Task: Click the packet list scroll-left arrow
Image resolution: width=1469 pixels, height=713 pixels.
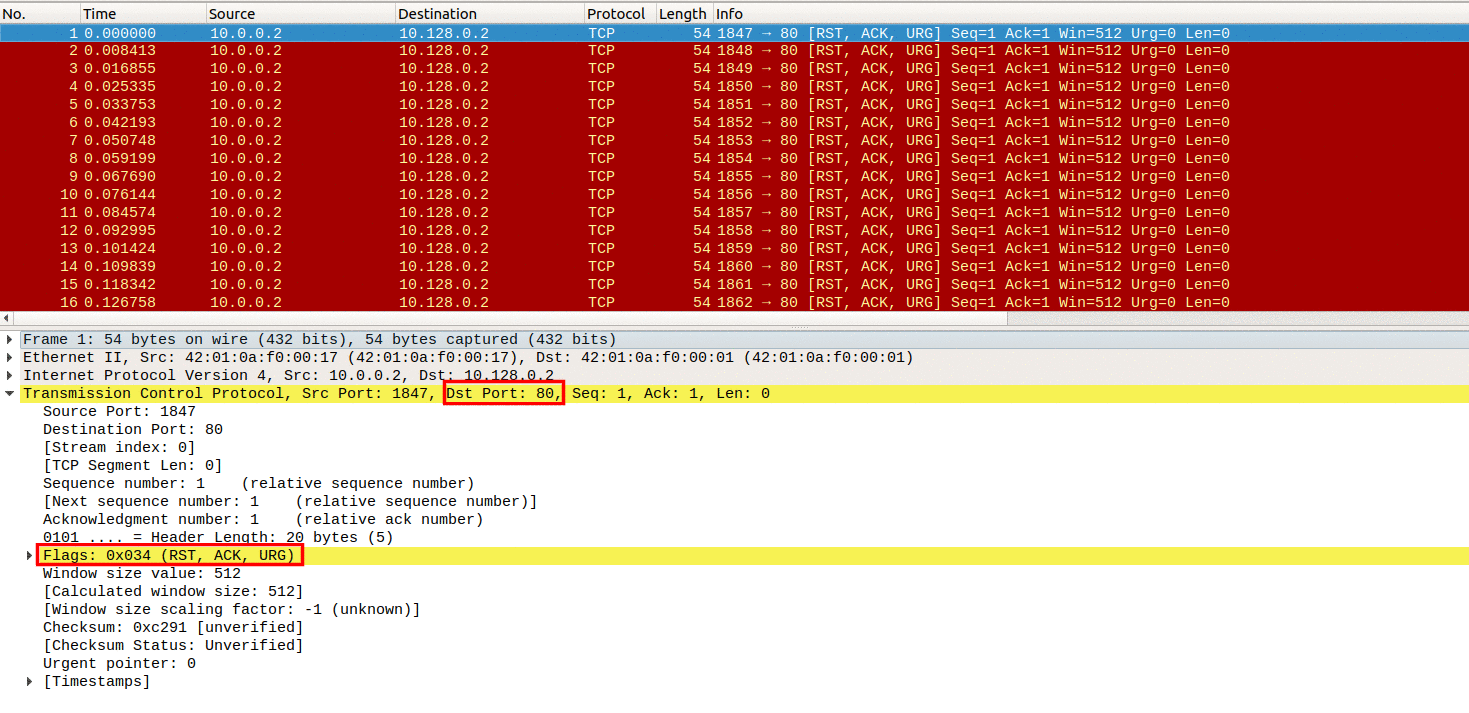Action: point(5,318)
